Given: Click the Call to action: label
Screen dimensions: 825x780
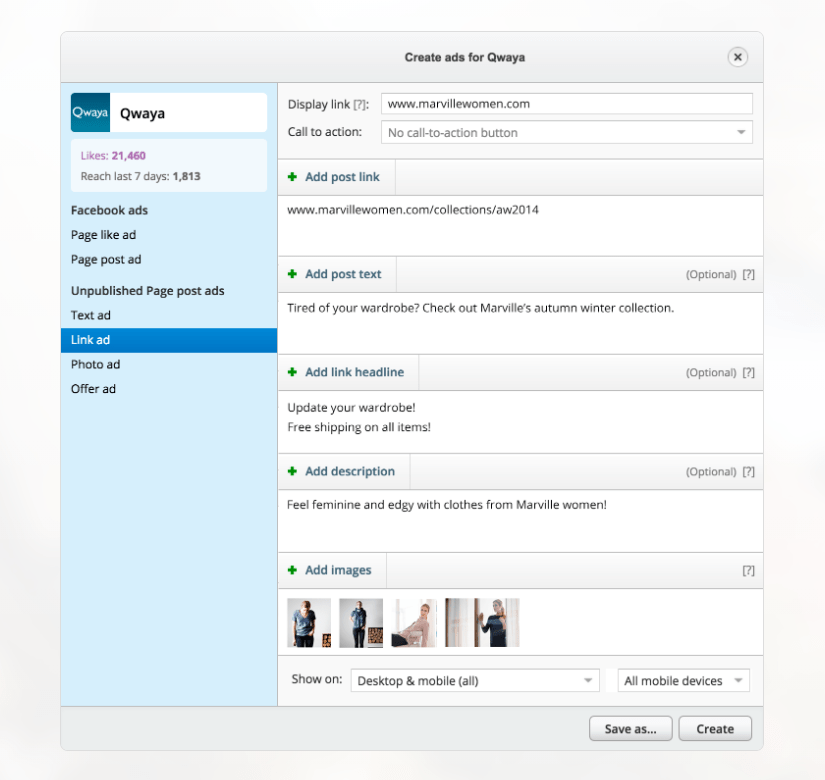Looking at the screenshot, I should (325, 132).
